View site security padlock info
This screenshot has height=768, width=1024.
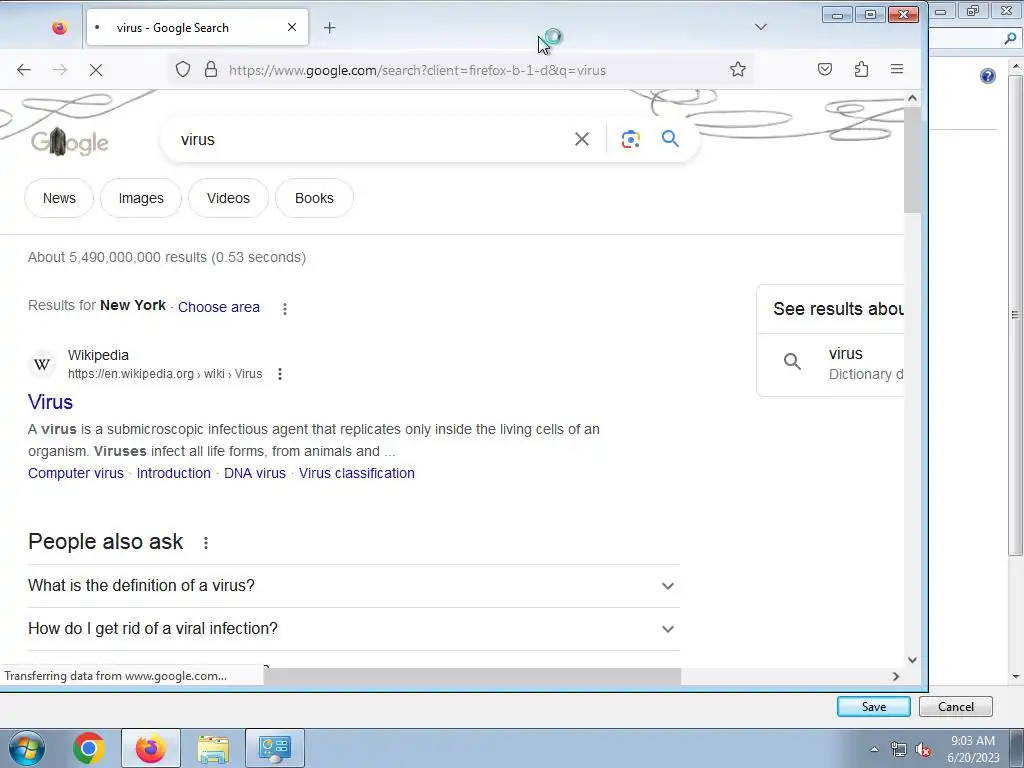210,69
